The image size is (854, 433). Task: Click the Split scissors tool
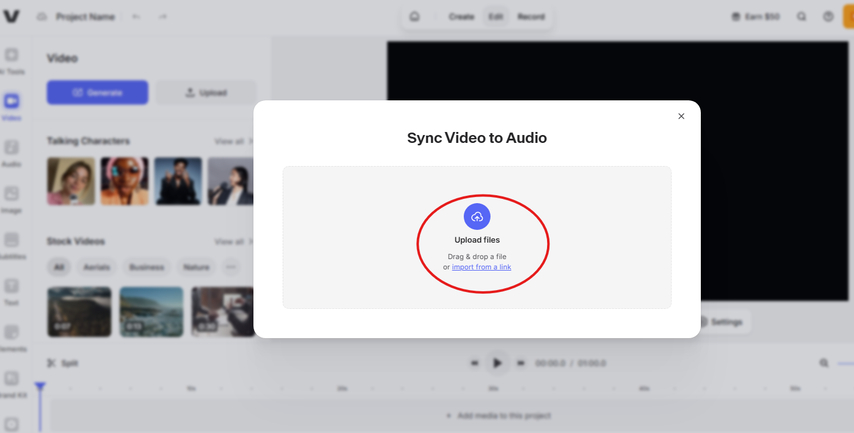63,363
